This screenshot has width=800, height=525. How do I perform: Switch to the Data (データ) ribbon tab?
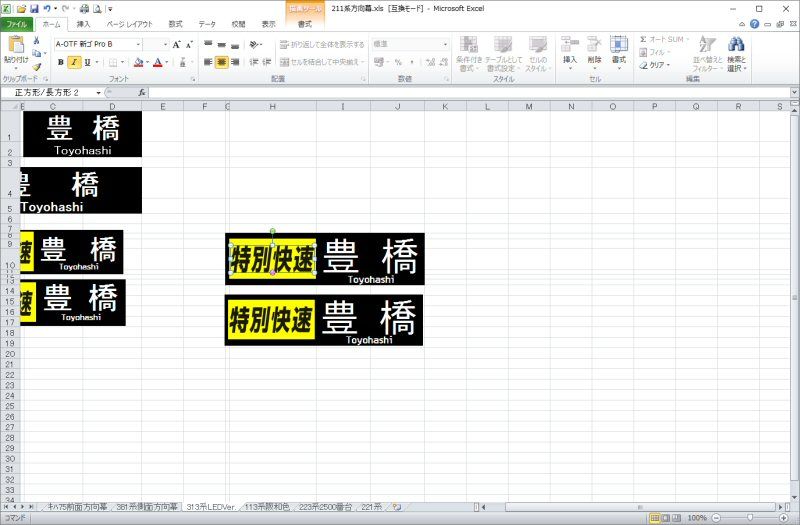coord(207,24)
